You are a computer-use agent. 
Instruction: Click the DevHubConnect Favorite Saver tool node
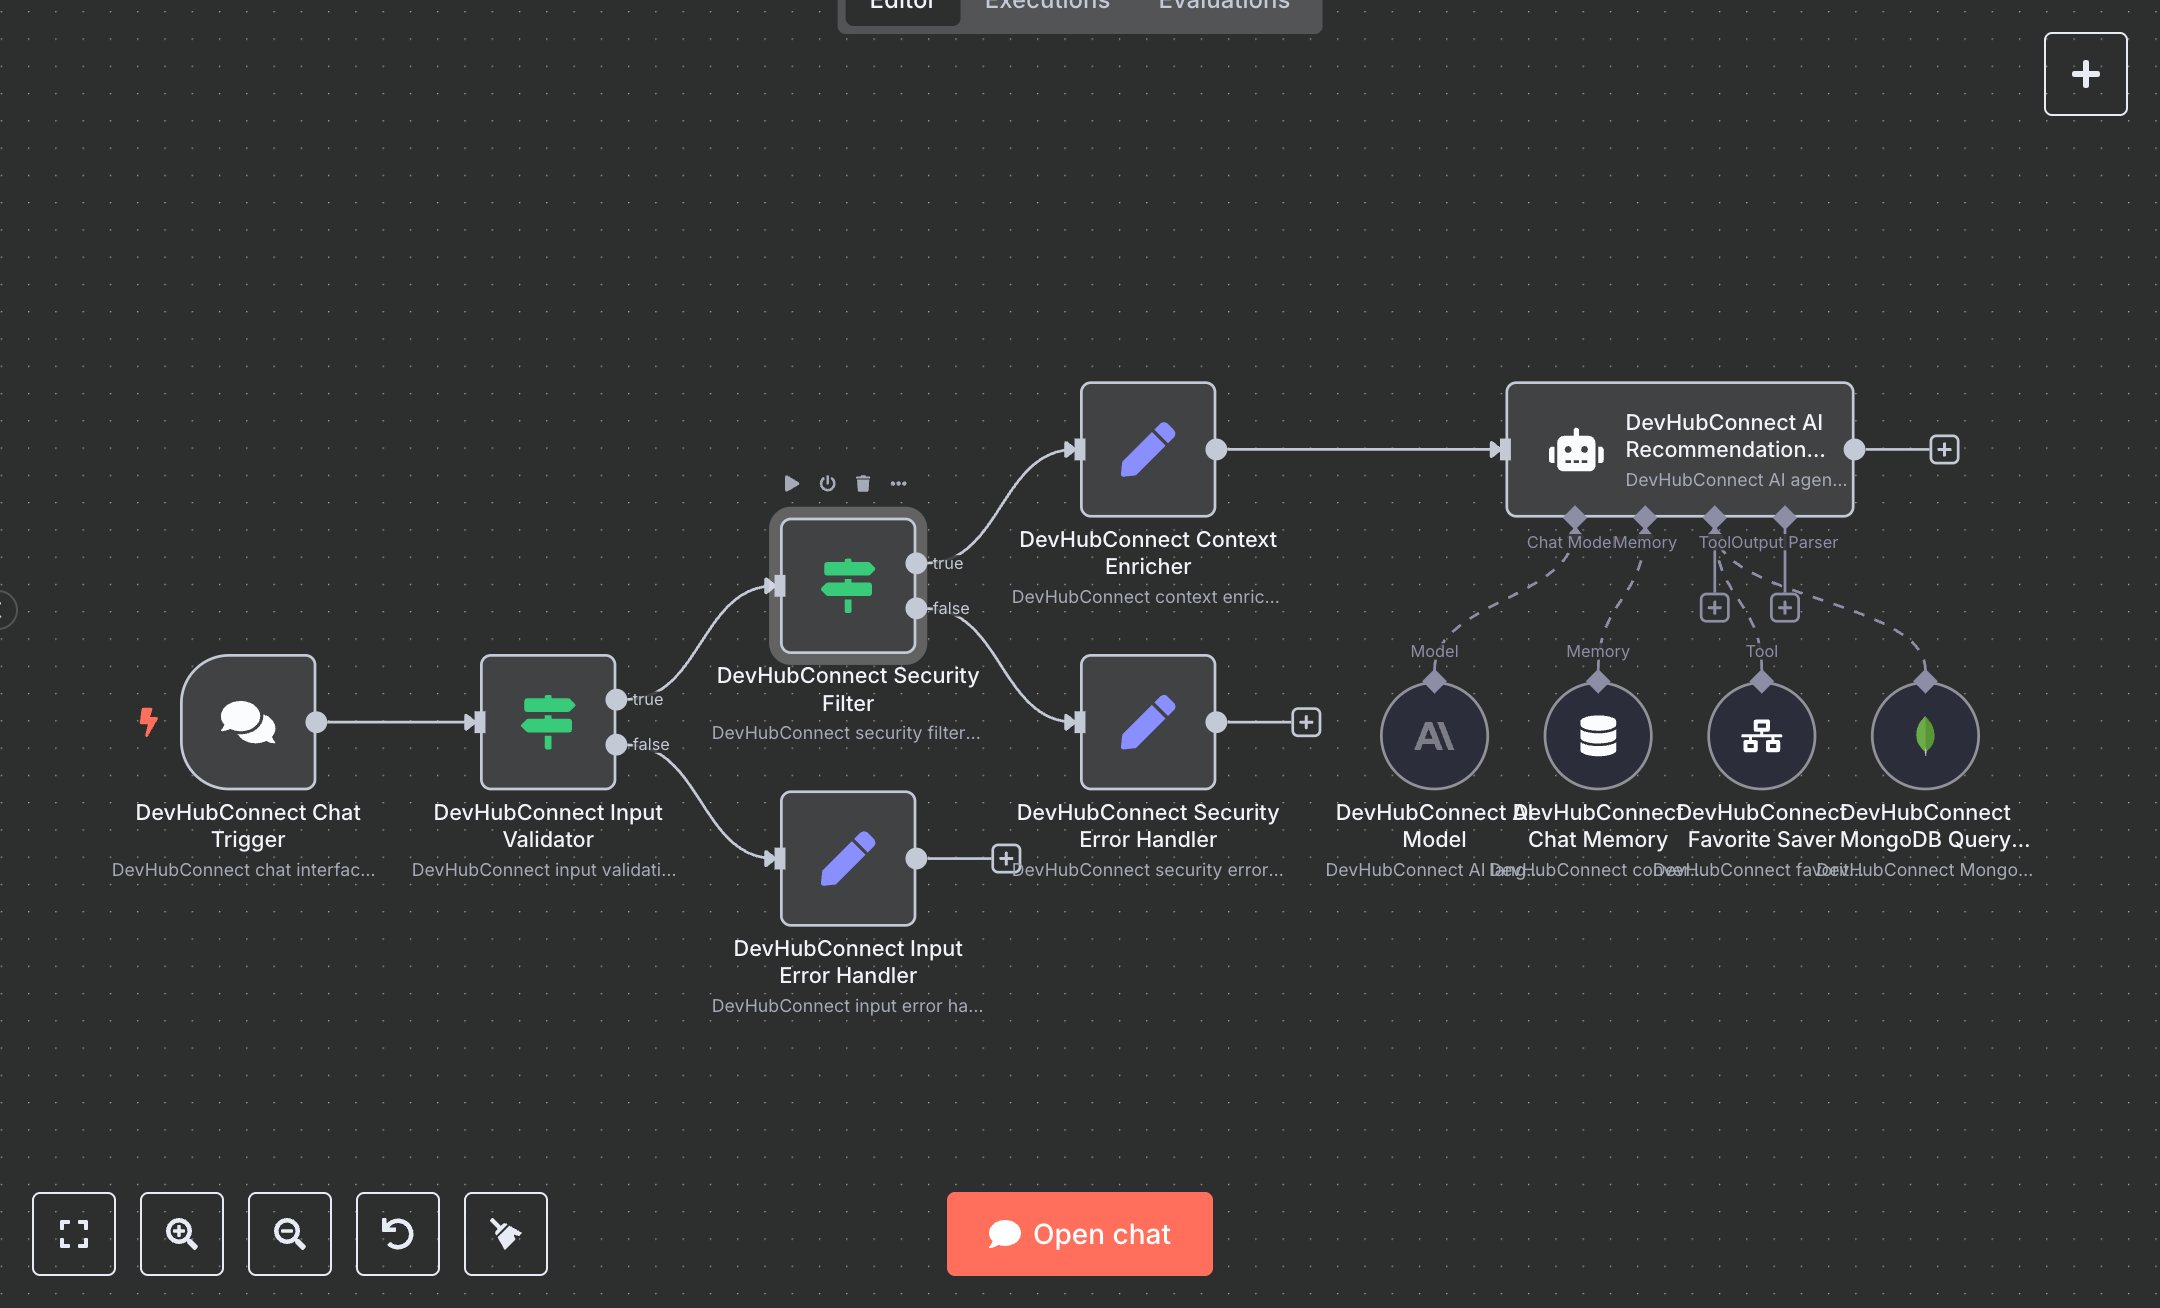[x=1761, y=735]
